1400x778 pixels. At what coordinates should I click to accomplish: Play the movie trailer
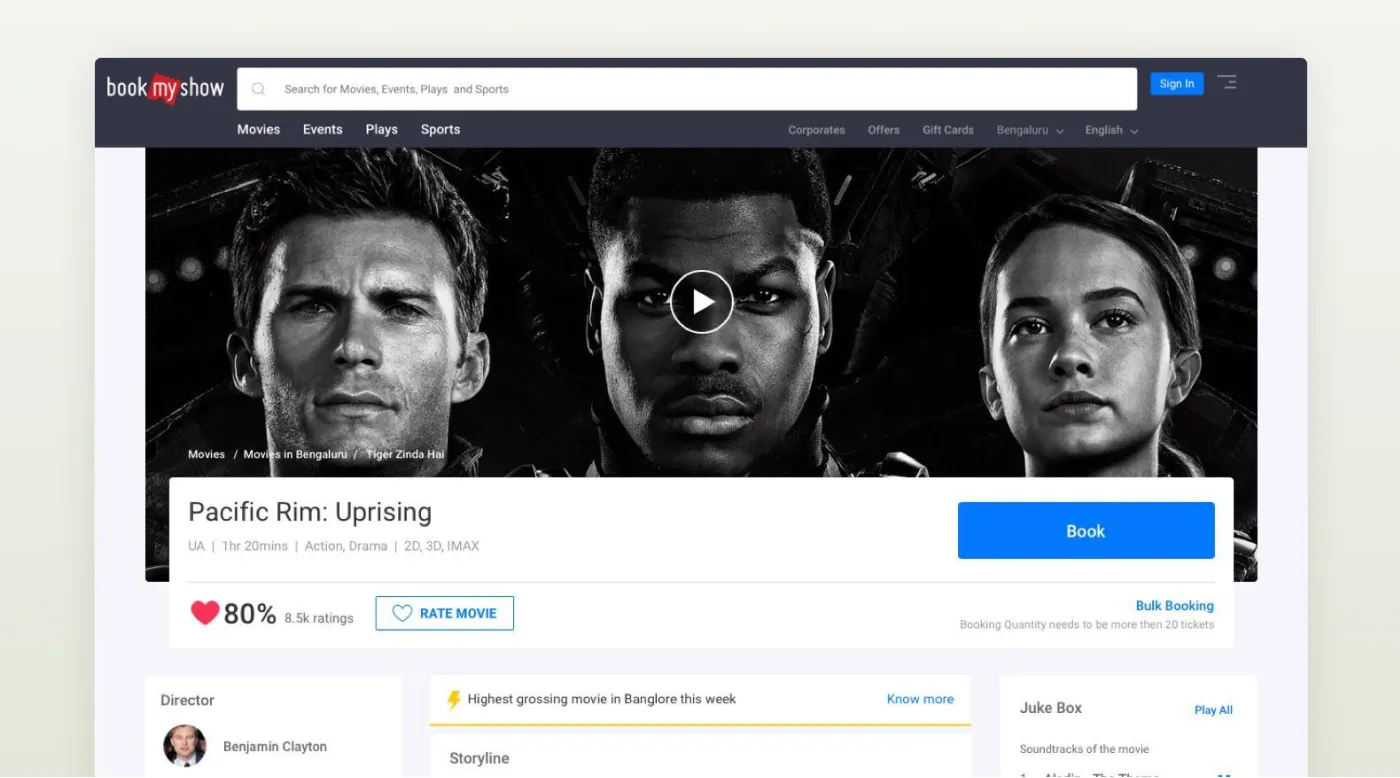click(x=701, y=301)
